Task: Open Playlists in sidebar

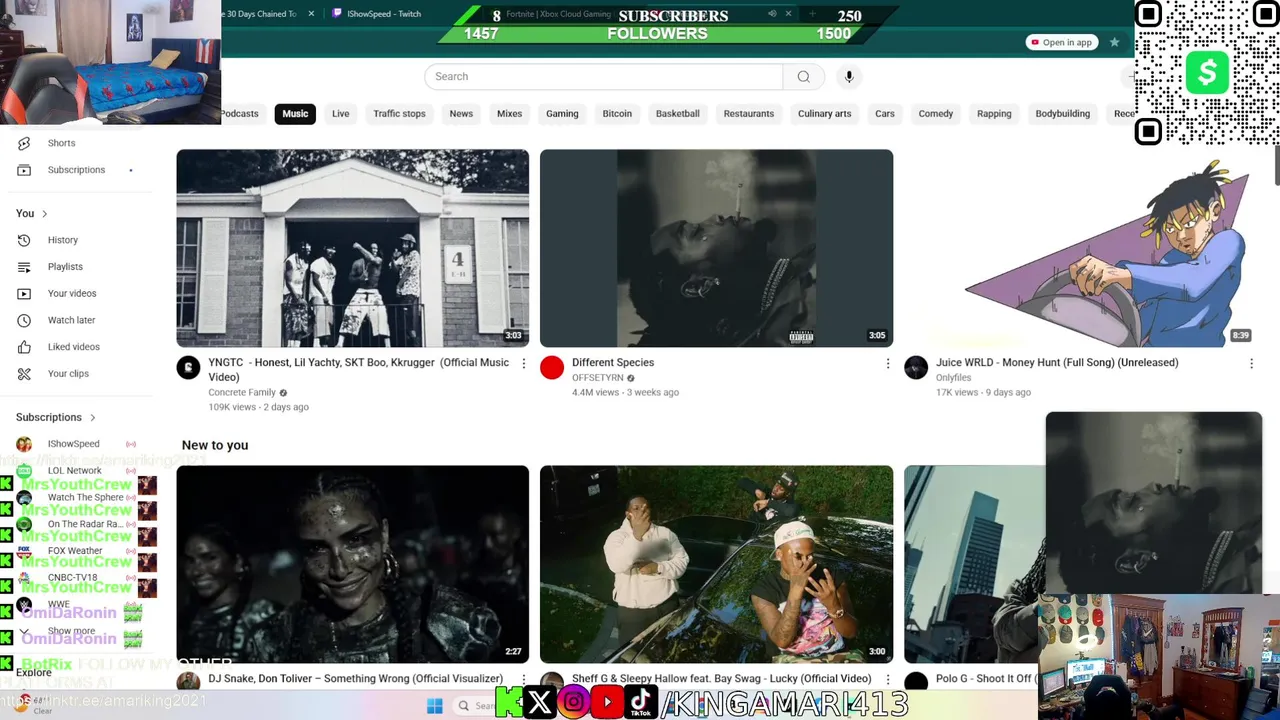Action: 65,267
